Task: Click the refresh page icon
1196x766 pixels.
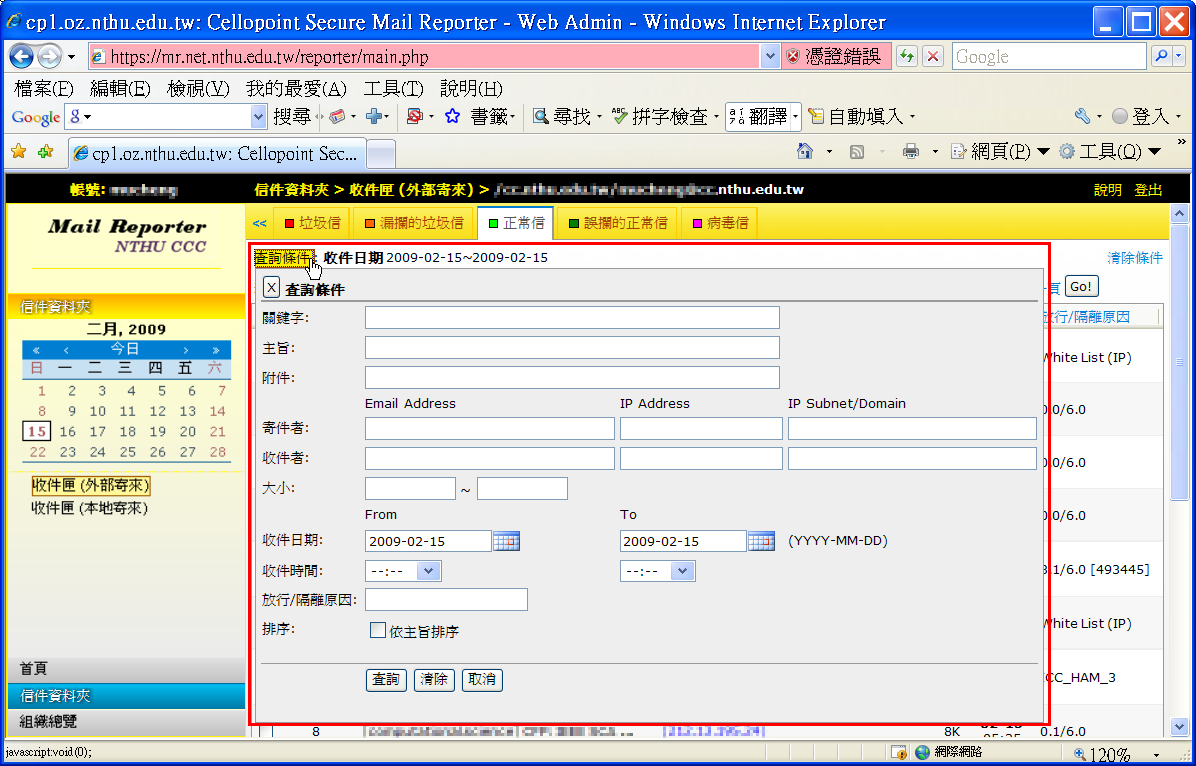Action: (x=907, y=57)
